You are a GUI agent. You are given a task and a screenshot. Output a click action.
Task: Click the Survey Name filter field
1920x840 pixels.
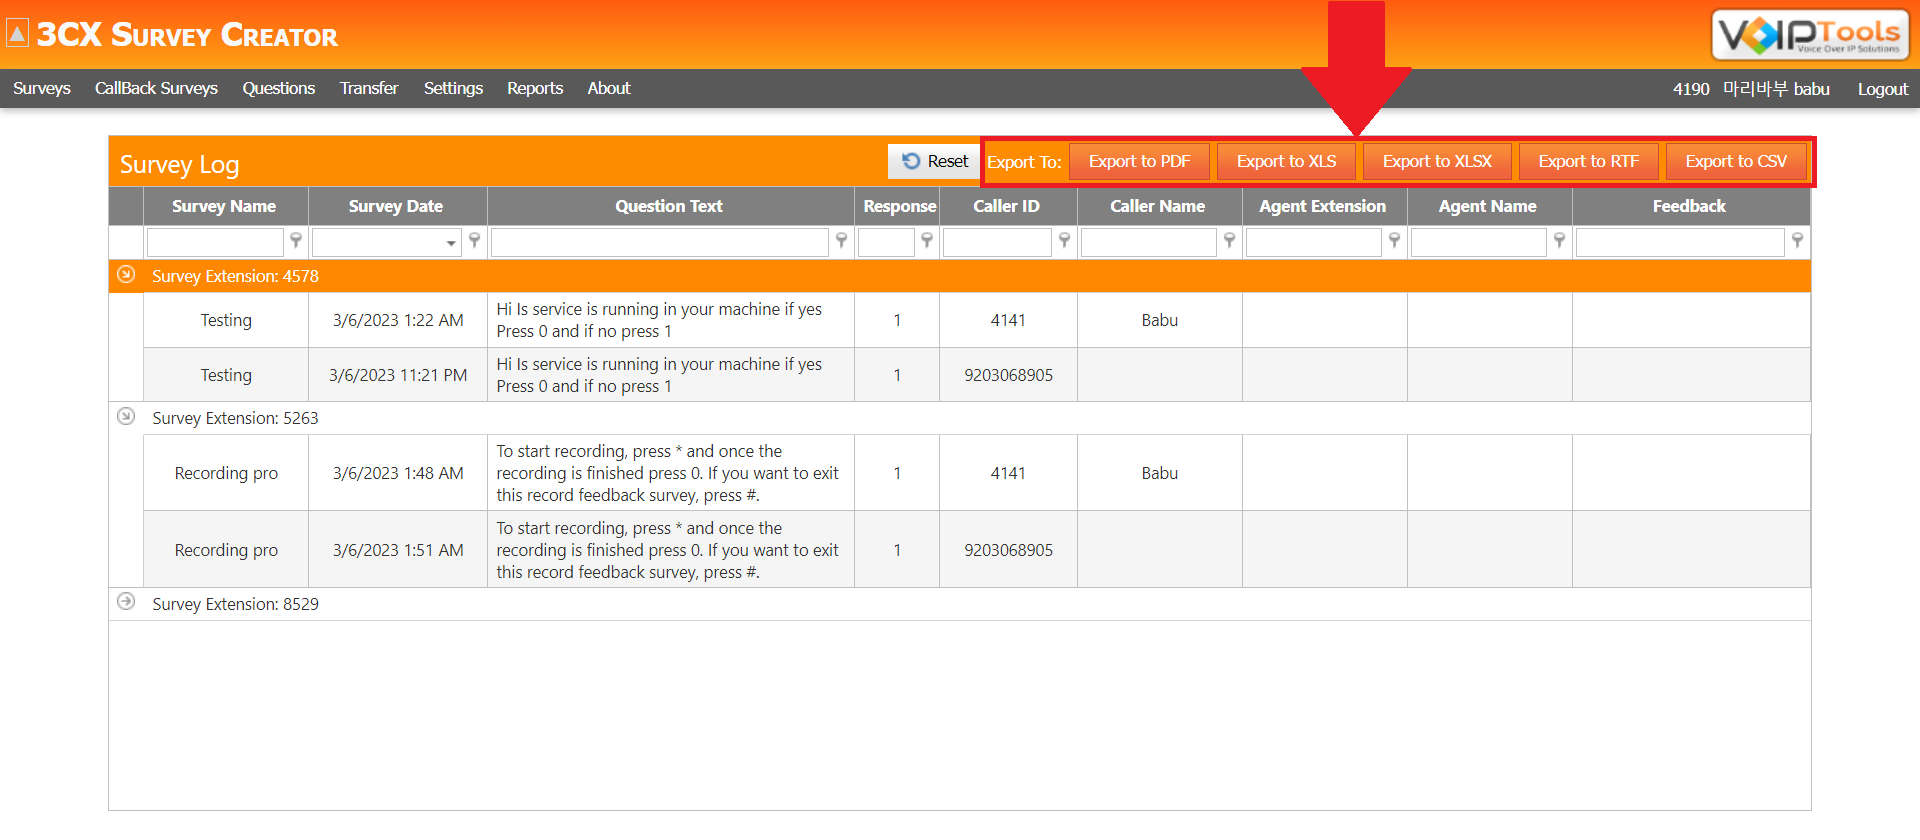(215, 242)
